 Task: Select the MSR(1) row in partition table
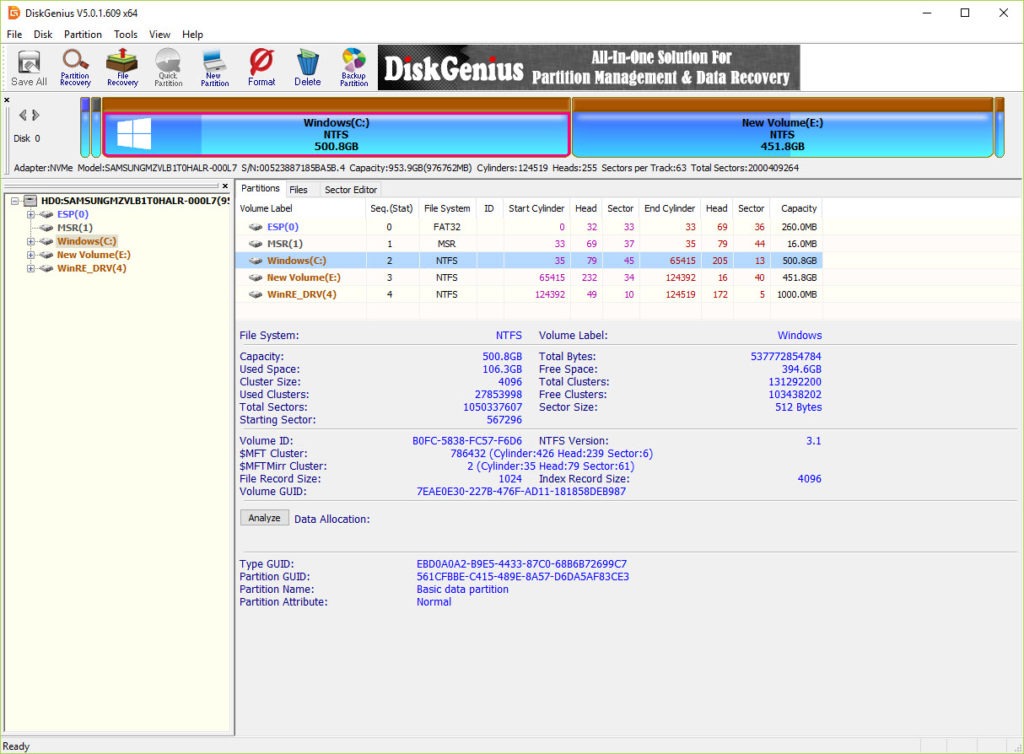[528, 244]
